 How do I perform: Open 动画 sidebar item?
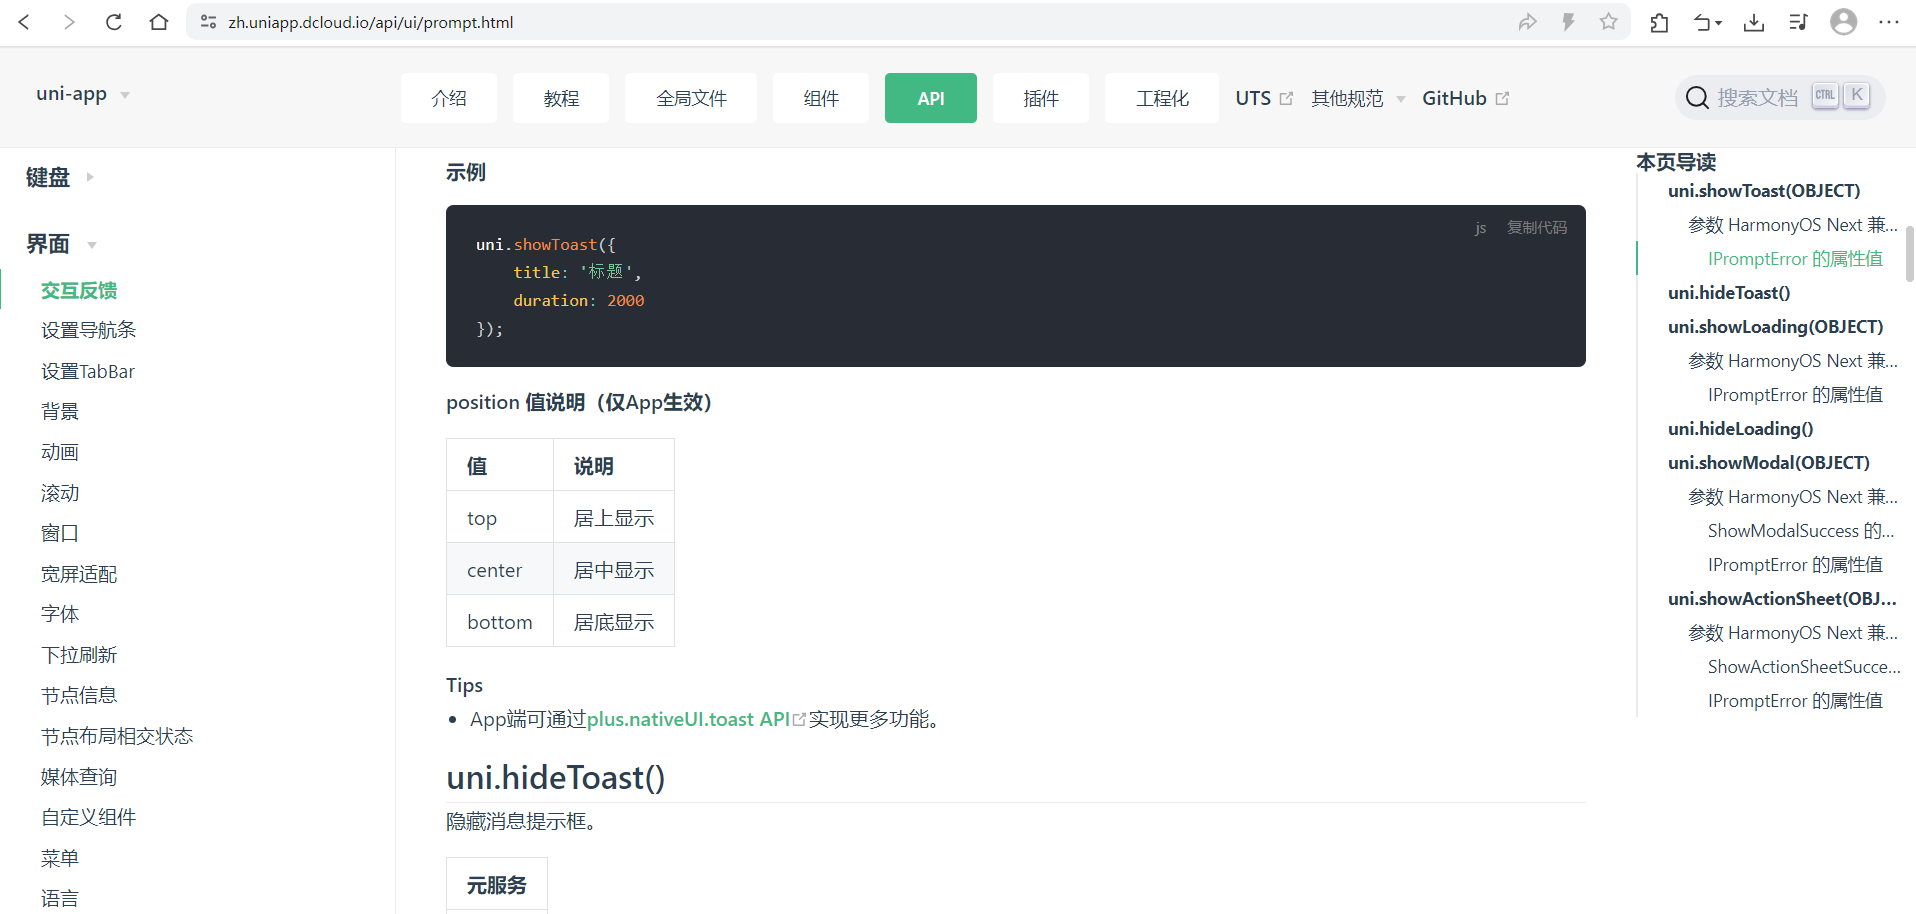click(x=60, y=452)
